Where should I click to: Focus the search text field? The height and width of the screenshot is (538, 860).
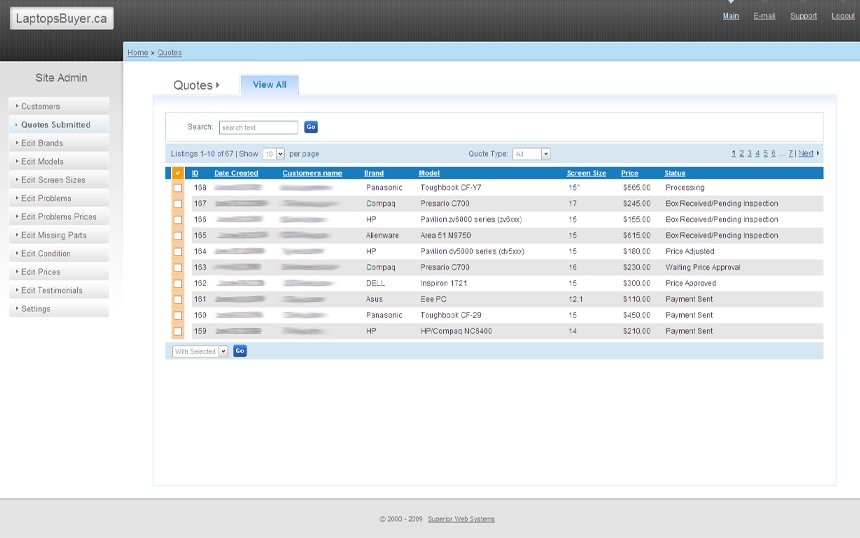tap(258, 128)
